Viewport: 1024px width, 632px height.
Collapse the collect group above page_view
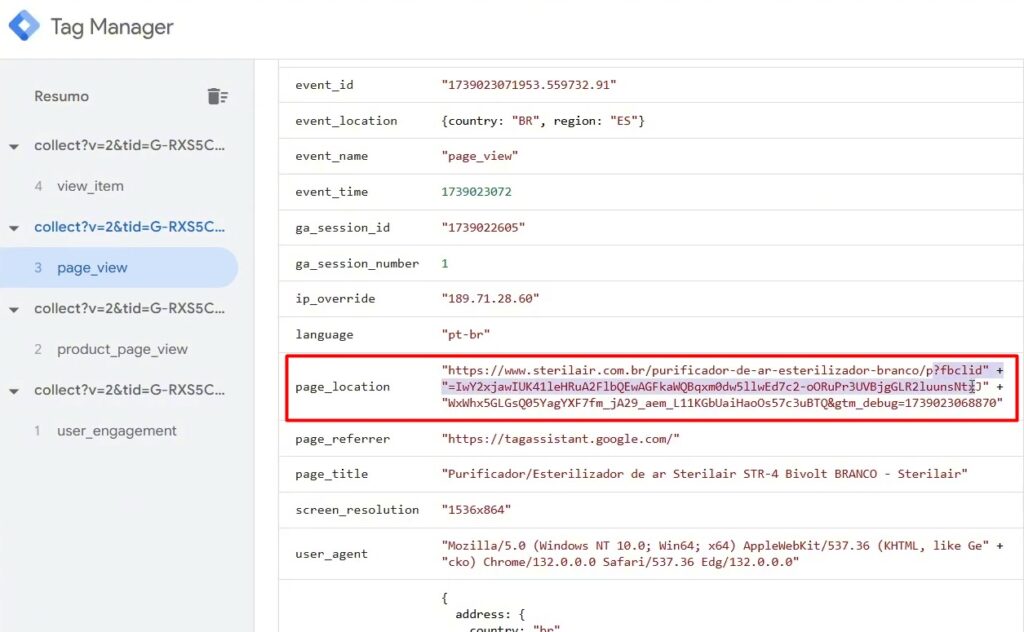pyautogui.click(x=14, y=228)
